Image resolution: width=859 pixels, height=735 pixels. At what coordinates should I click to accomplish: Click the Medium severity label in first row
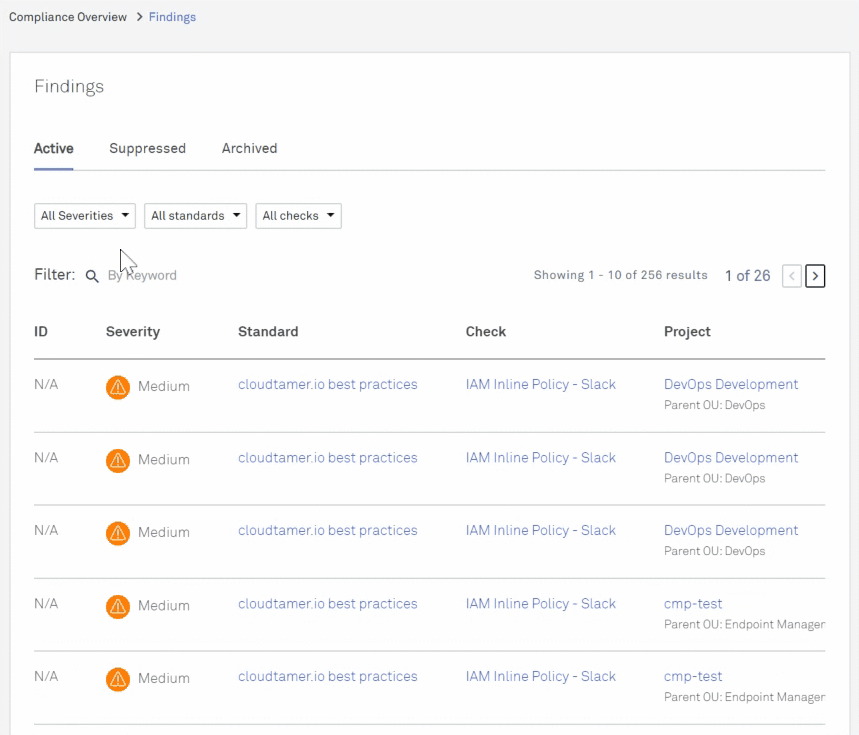pyautogui.click(x=164, y=387)
